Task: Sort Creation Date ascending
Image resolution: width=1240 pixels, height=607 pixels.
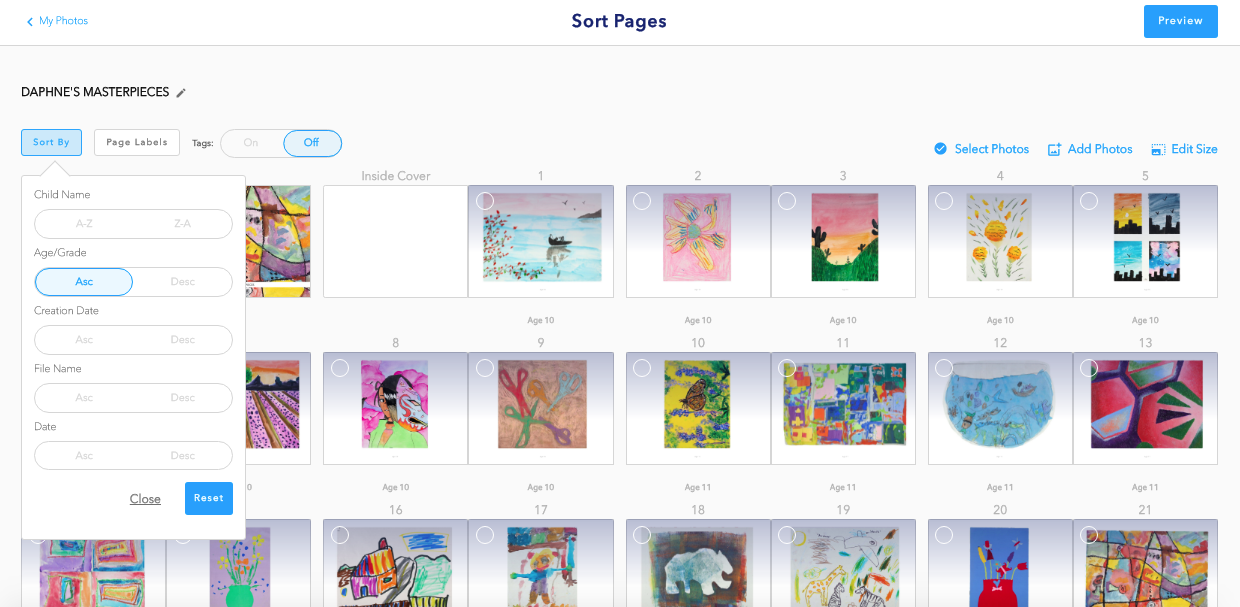Action: (84, 340)
